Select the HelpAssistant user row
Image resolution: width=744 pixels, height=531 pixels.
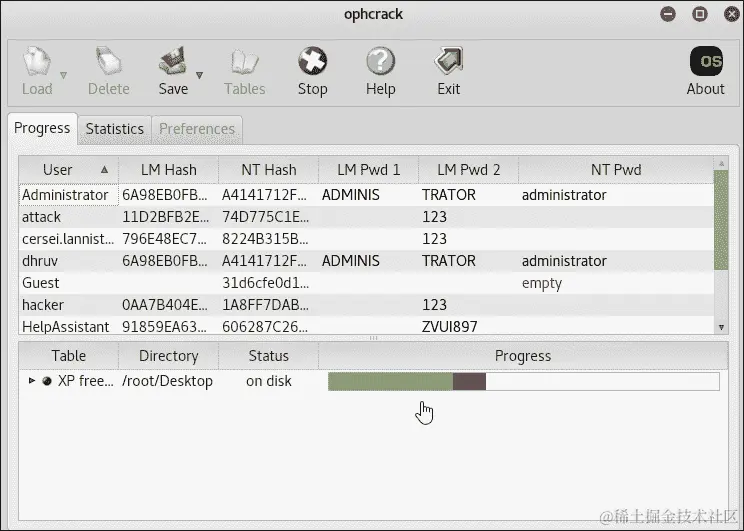(366, 326)
